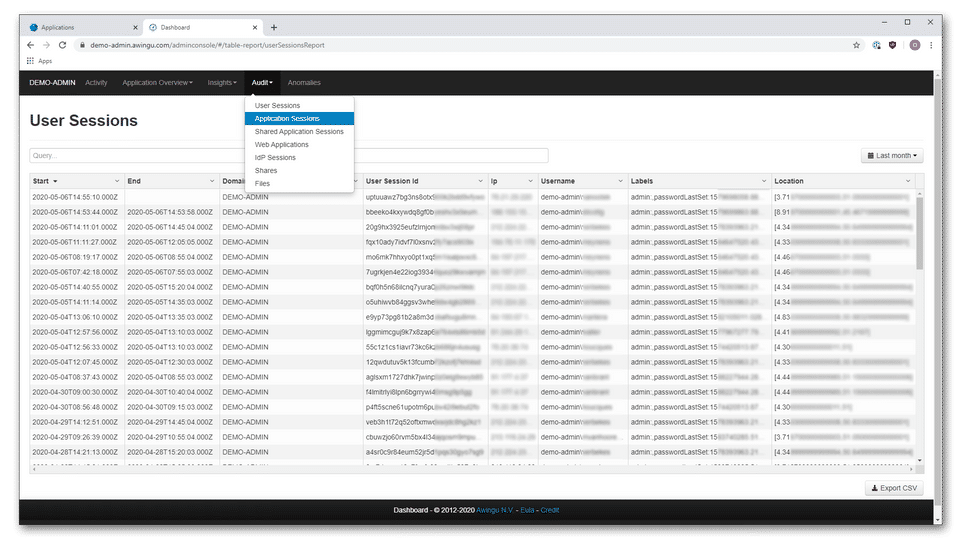This screenshot has width=960, height=540.
Task: Open End column menu chevron
Action: pos(212,181)
